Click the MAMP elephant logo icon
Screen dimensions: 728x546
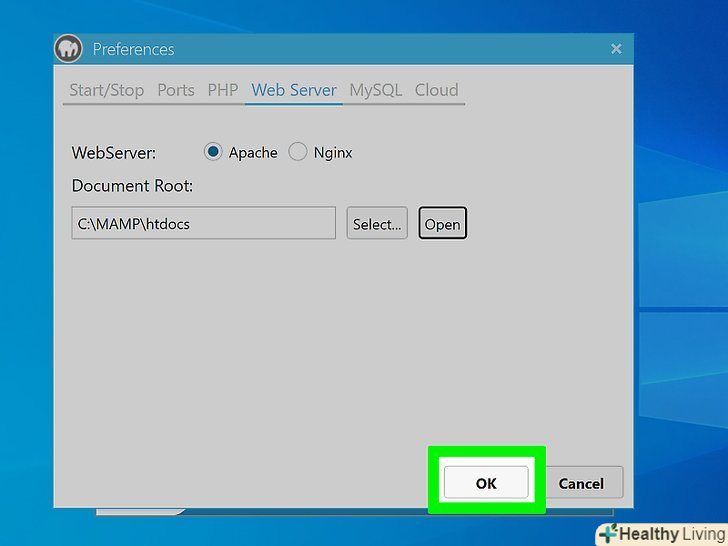(x=68, y=48)
